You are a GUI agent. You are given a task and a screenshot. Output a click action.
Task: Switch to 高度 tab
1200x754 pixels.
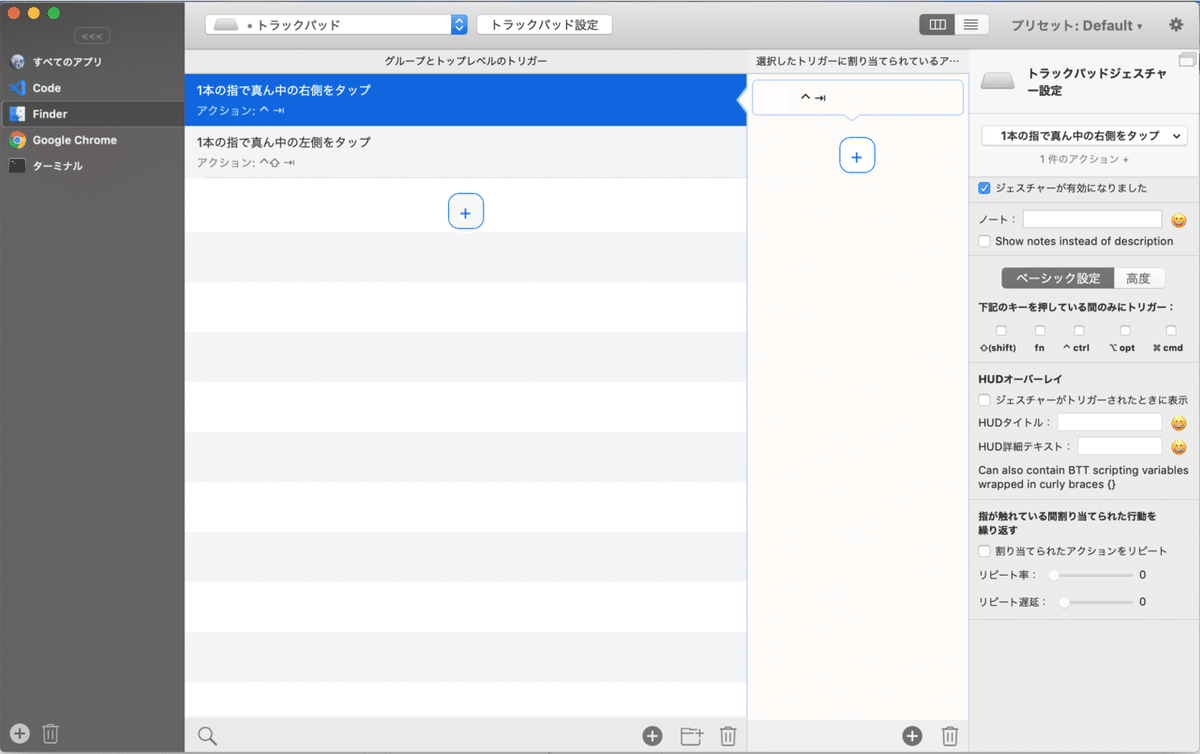click(1138, 278)
